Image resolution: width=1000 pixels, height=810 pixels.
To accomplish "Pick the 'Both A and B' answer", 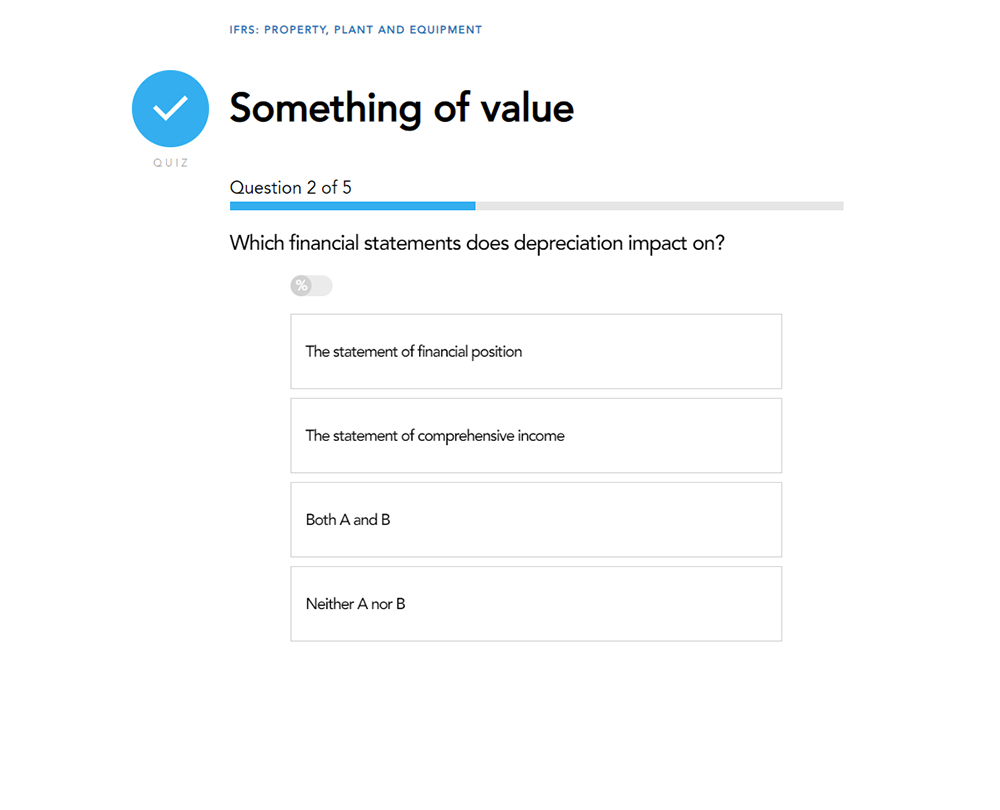I will [x=536, y=519].
